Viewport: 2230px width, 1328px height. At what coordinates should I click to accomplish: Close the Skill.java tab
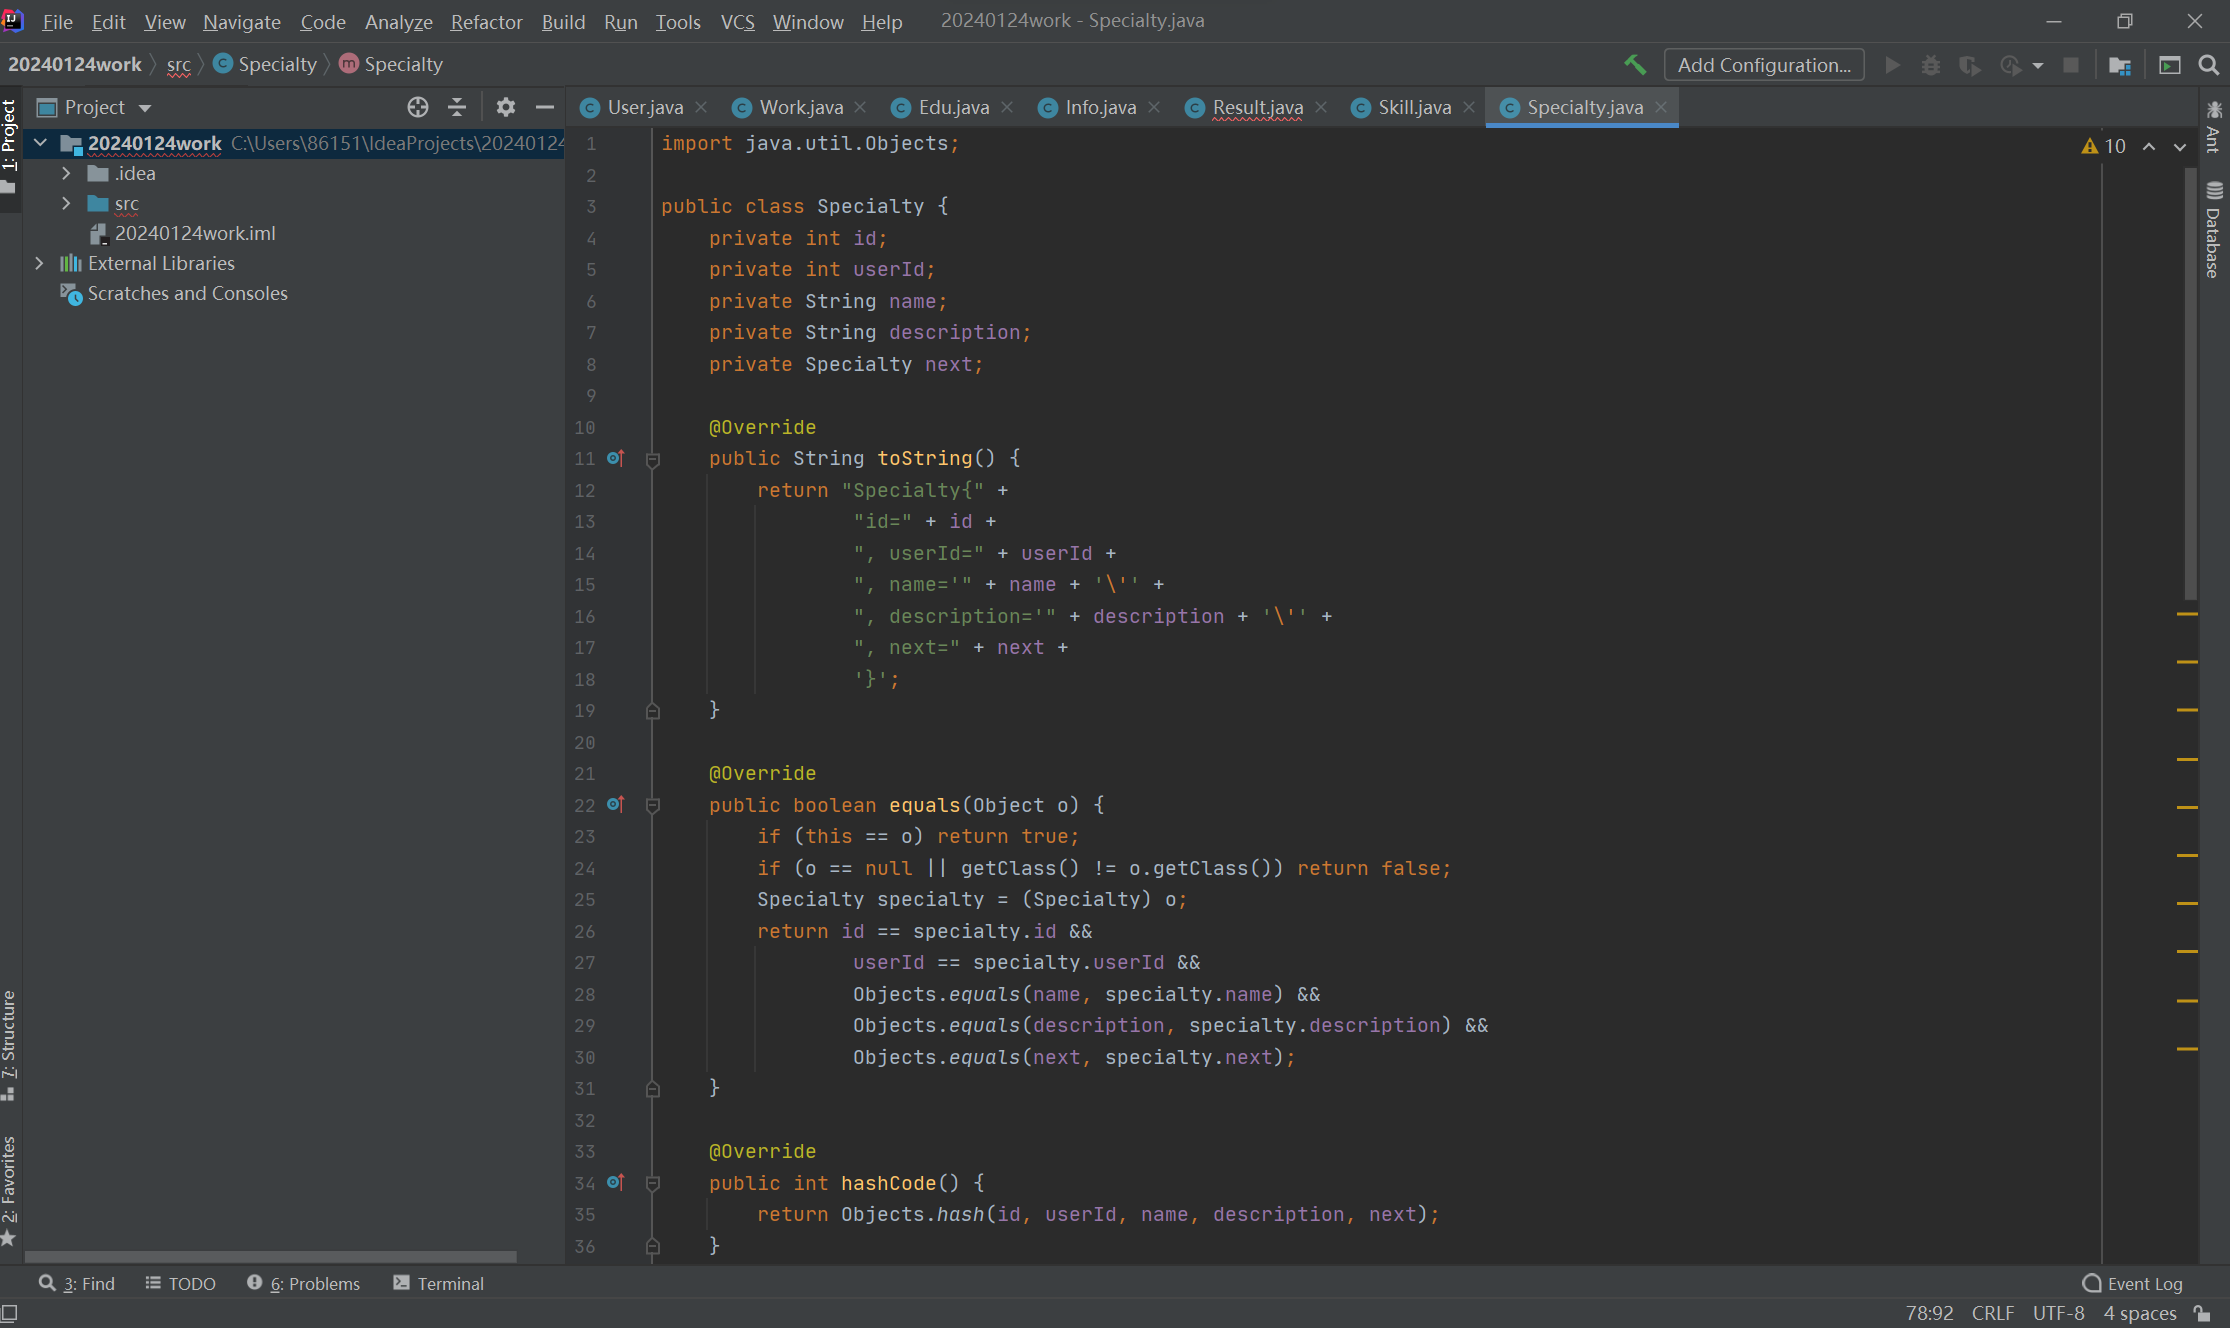(1469, 107)
